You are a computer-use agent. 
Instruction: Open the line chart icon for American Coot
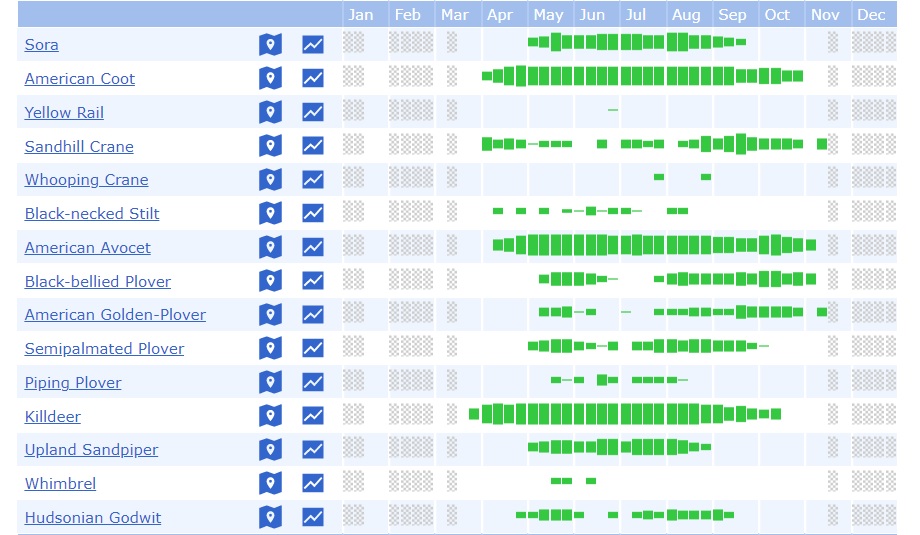(313, 79)
